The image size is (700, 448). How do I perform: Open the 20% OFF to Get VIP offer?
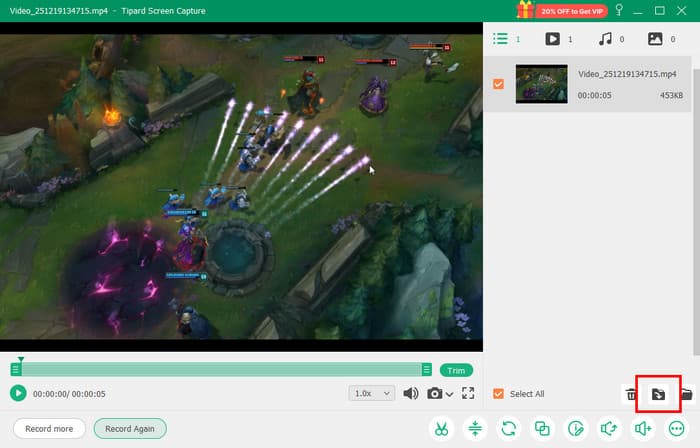562,10
